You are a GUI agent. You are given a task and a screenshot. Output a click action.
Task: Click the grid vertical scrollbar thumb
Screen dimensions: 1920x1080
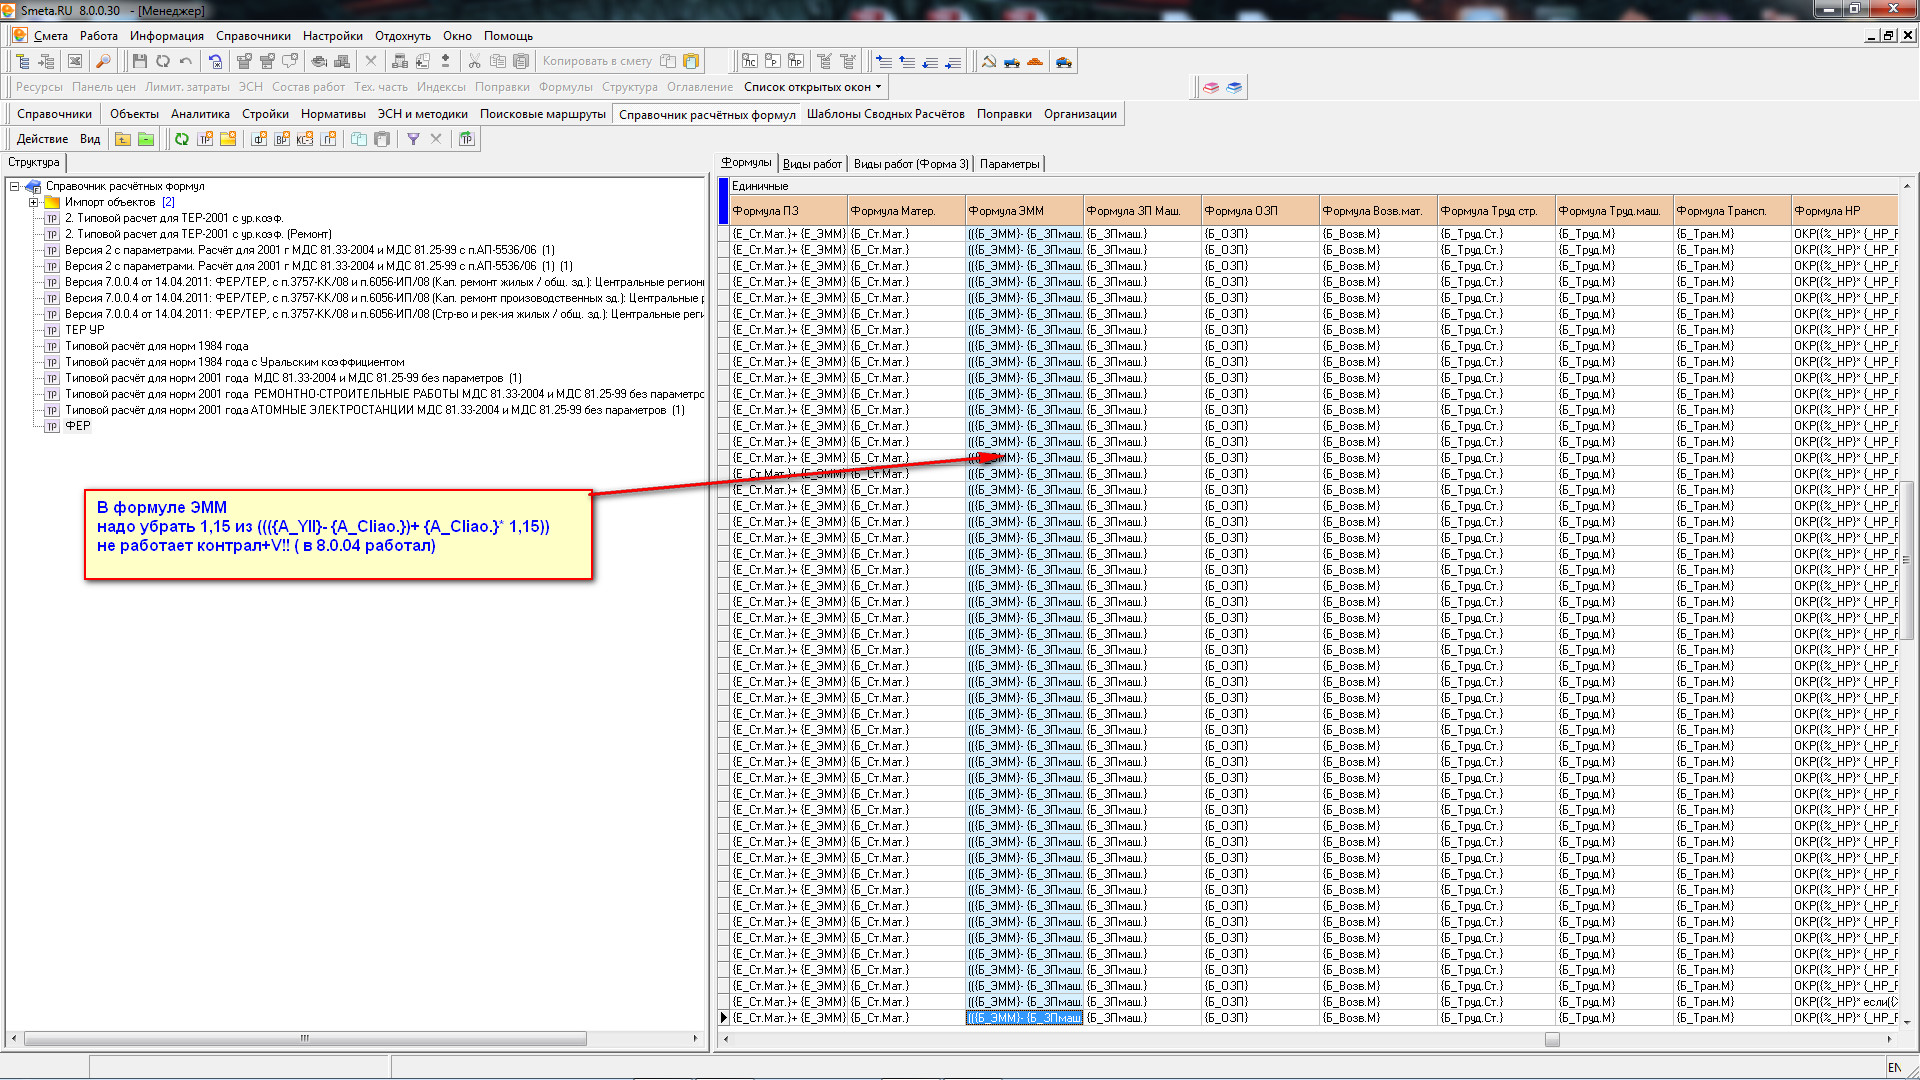pyautogui.click(x=1907, y=560)
